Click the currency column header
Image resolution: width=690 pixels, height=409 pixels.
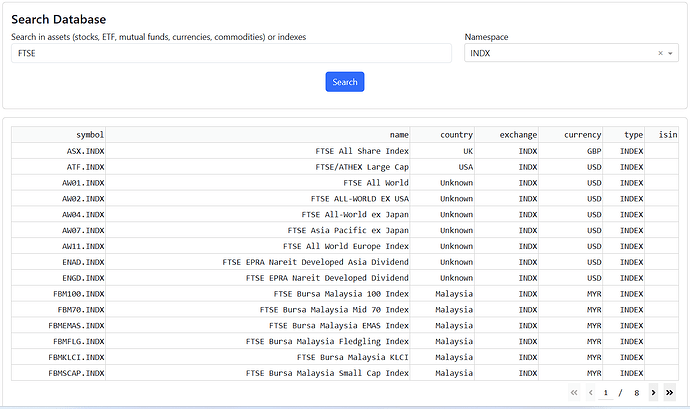(572, 135)
